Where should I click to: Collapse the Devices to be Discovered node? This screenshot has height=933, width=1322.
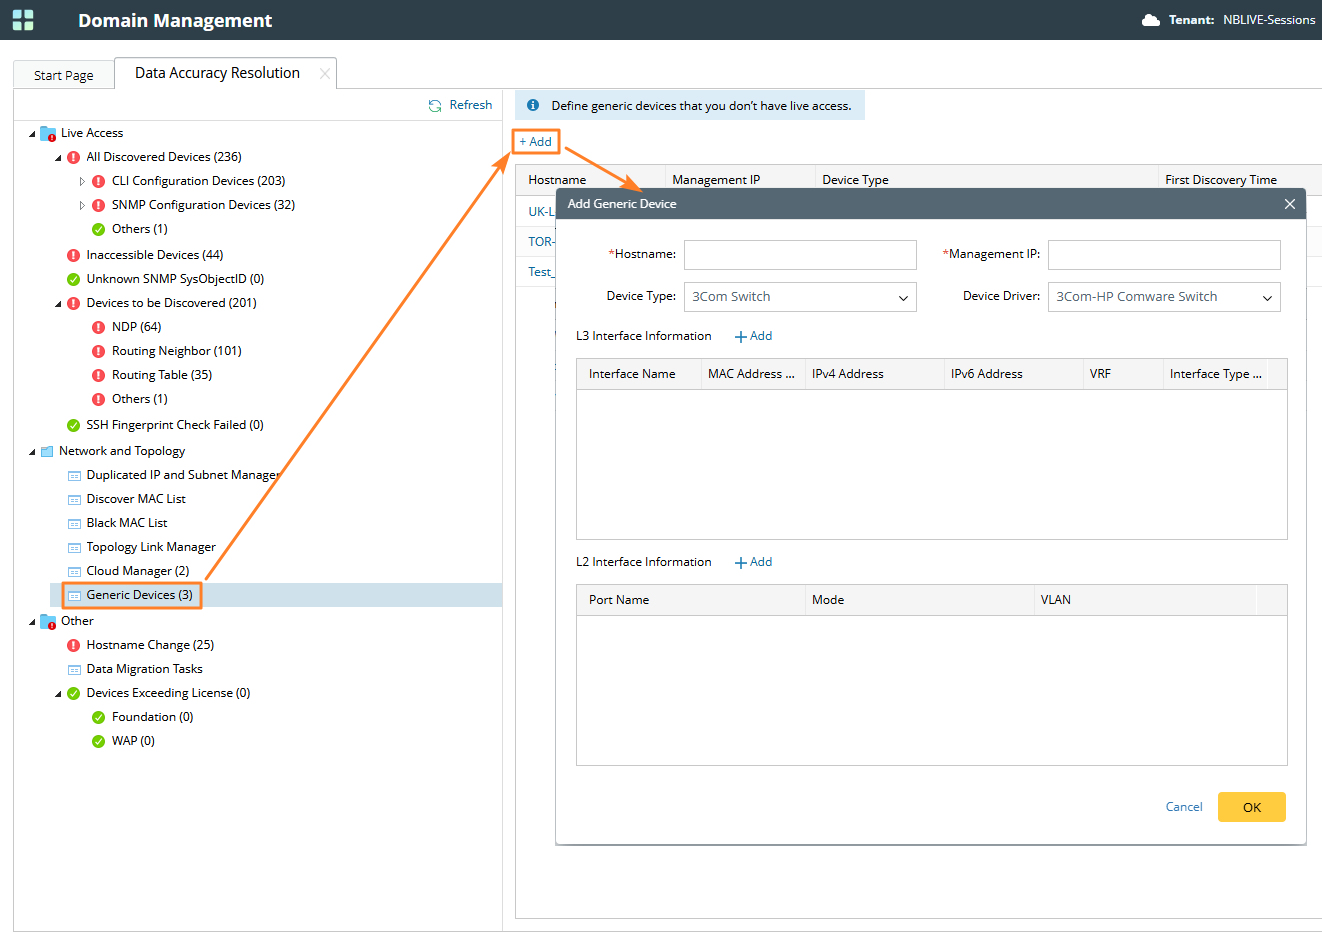click(58, 303)
